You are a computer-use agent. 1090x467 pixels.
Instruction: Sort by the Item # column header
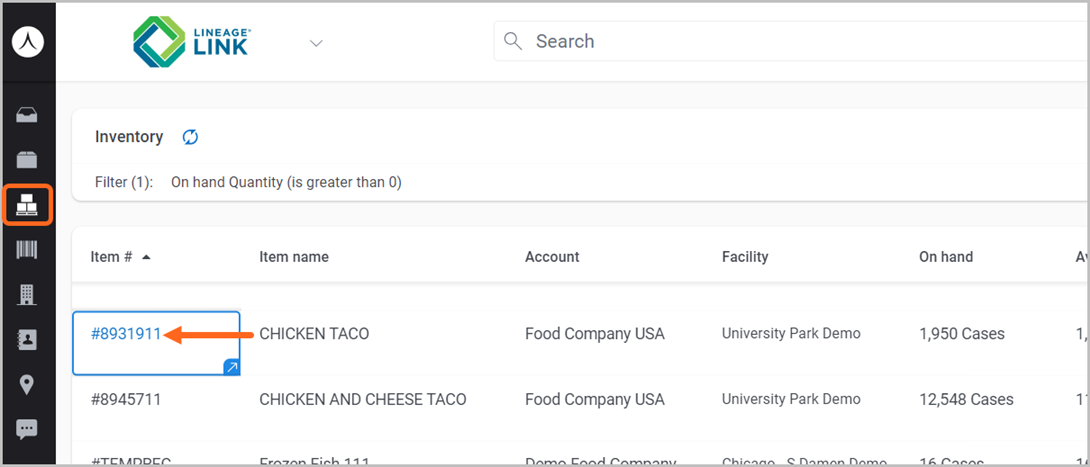click(112, 257)
